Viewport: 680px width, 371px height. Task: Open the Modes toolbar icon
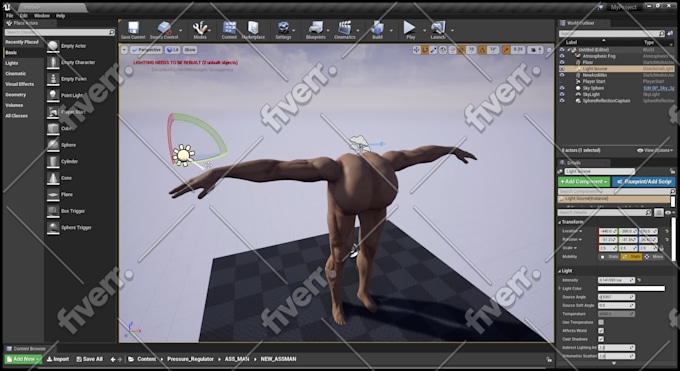coord(200,28)
